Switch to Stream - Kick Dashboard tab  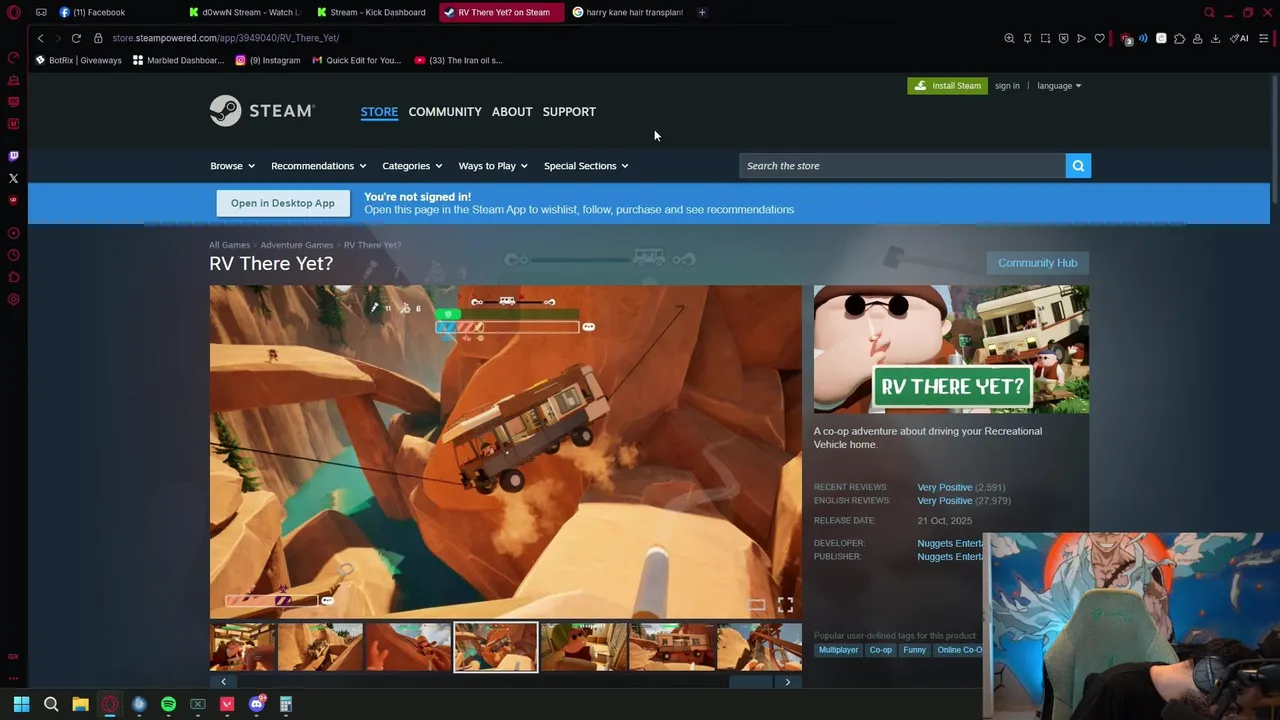tap(370, 12)
